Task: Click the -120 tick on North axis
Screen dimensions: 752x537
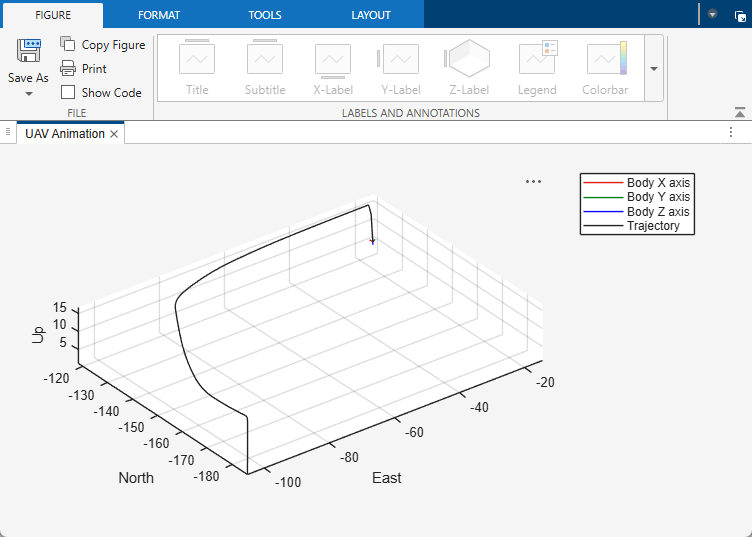Action: (x=56, y=379)
